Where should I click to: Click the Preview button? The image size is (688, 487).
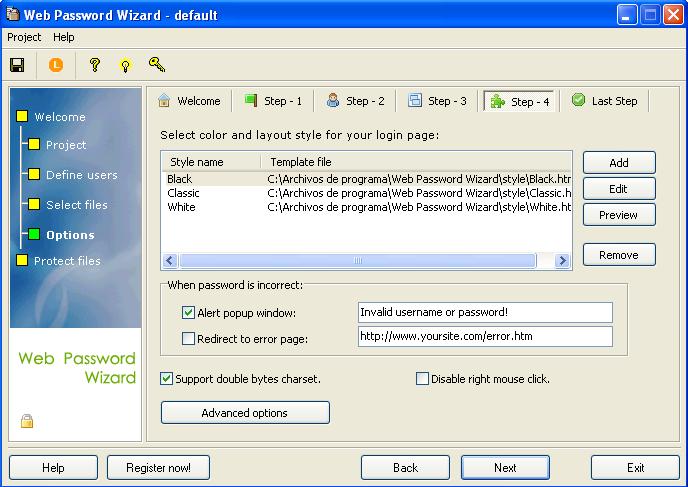(x=619, y=215)
